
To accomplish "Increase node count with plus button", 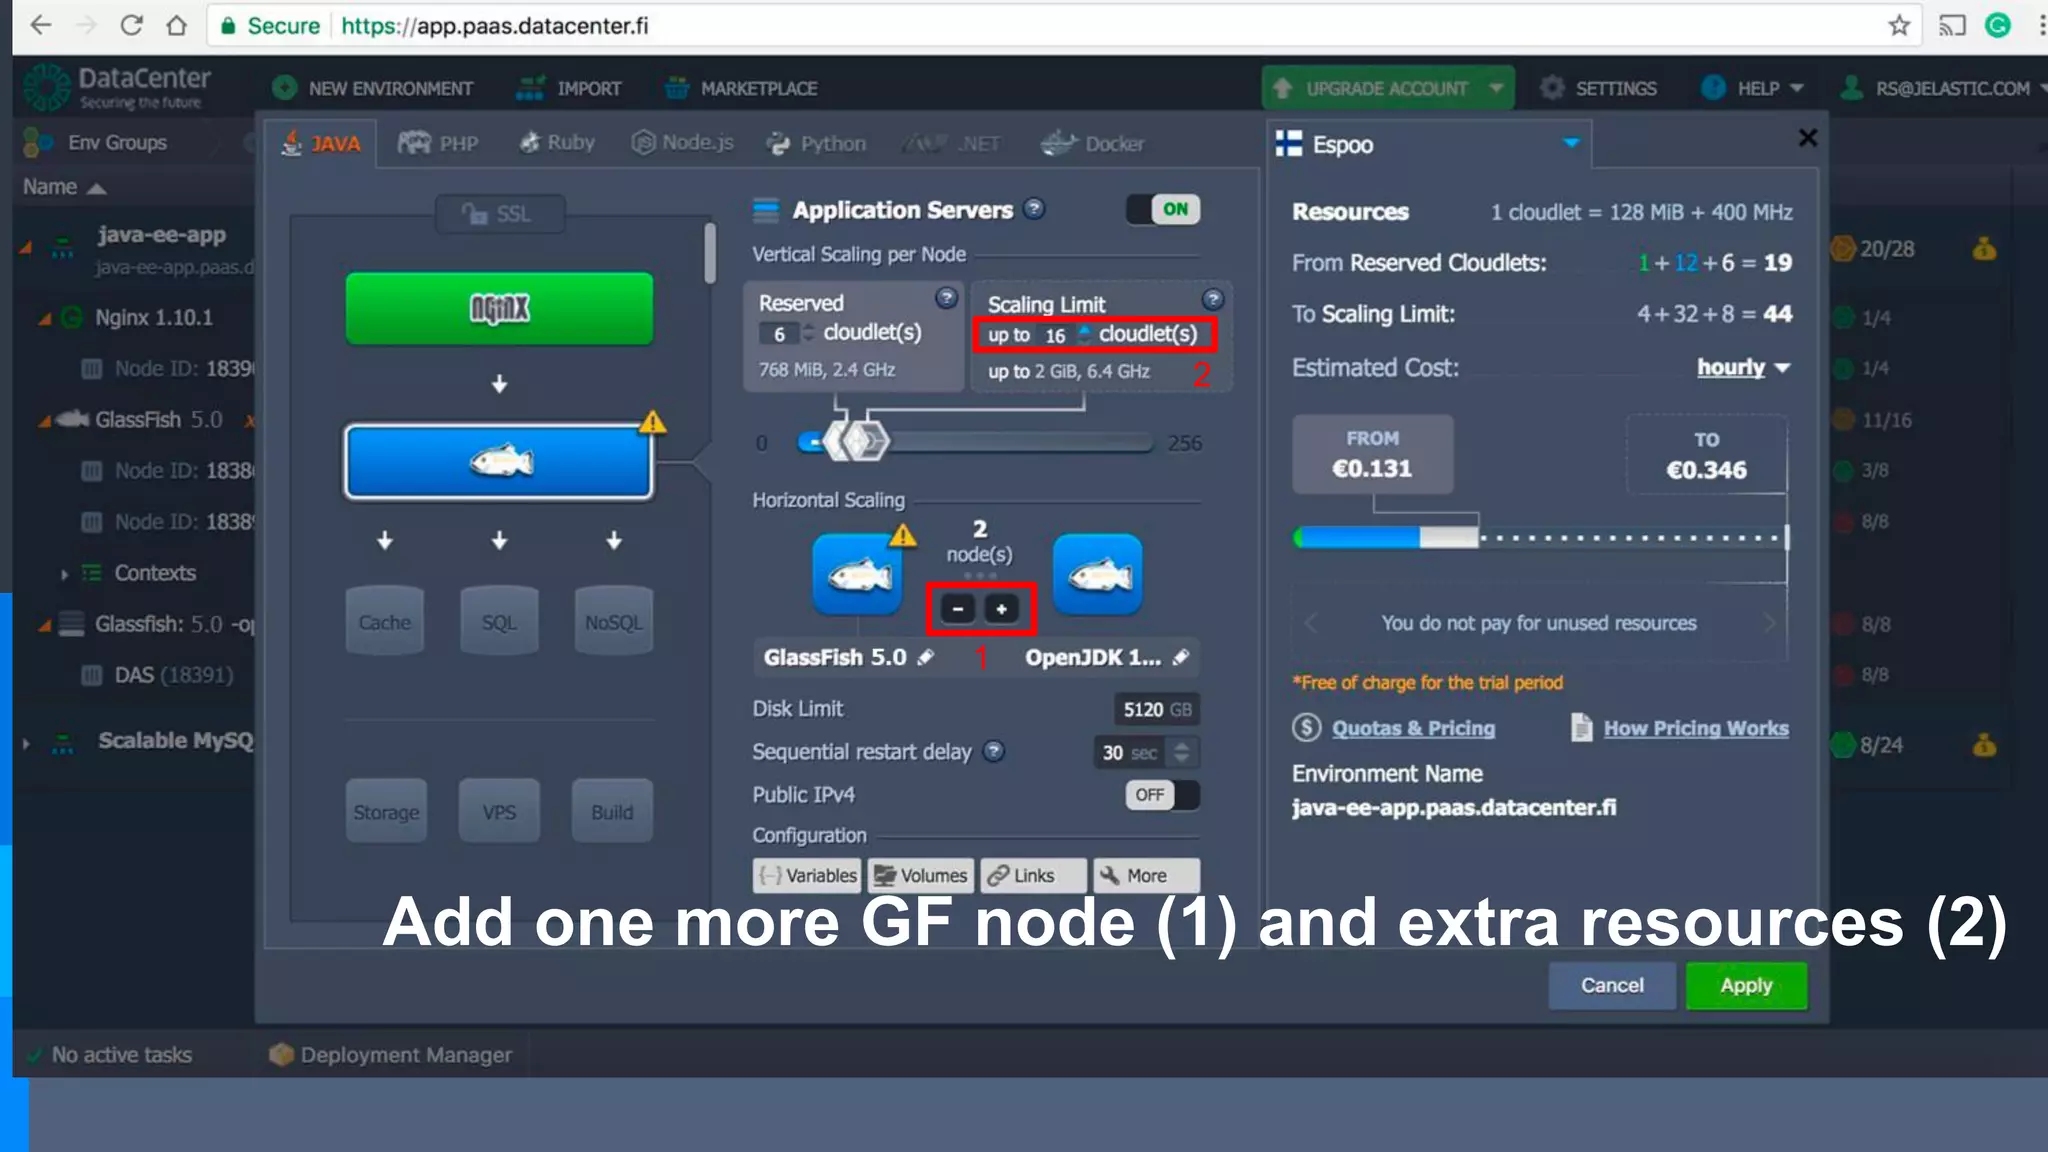I will point(1001,608).
